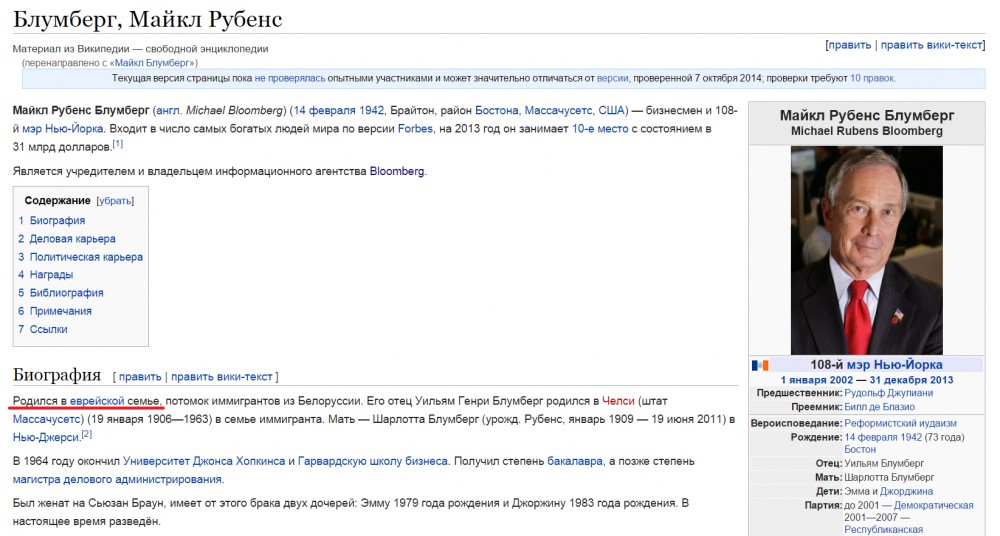The height and width of the screenshot is (536, 1000).
Task: Open 'Forbes' link
Action: click(415, 129)
